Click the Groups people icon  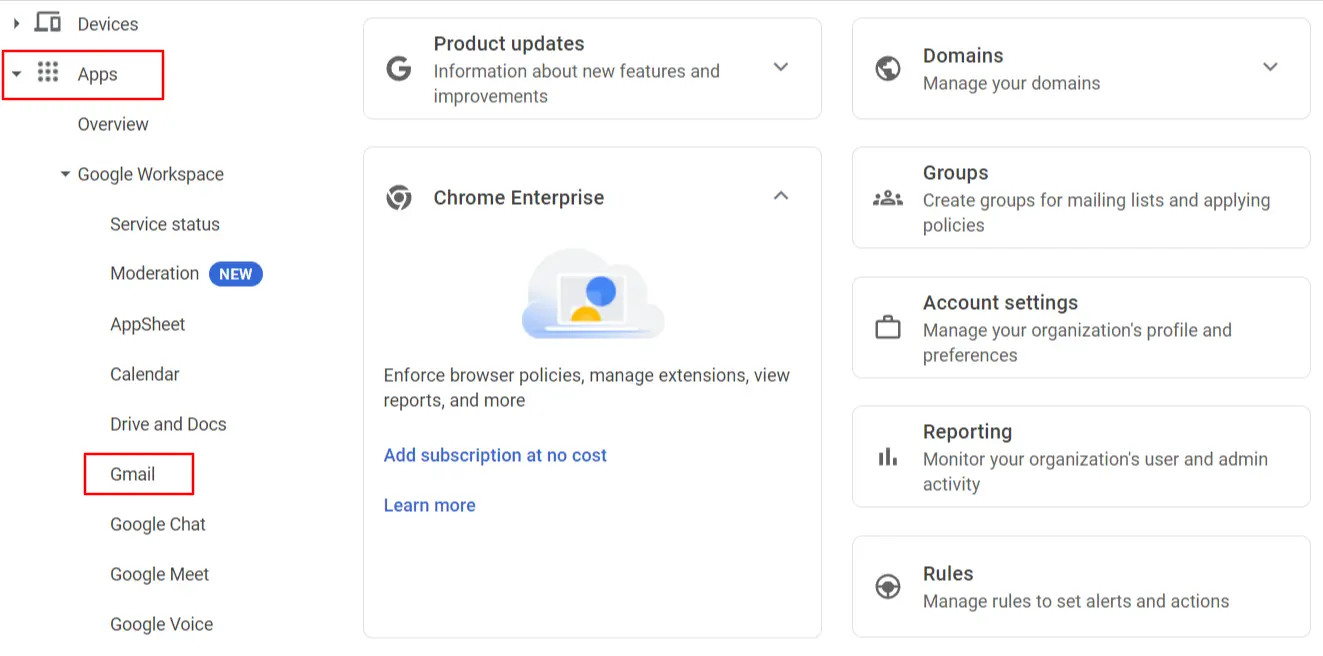coord(888,198)
